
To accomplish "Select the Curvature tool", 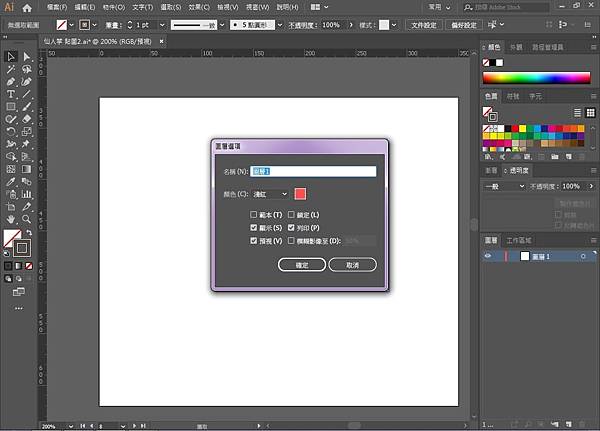I will [26, 82].
